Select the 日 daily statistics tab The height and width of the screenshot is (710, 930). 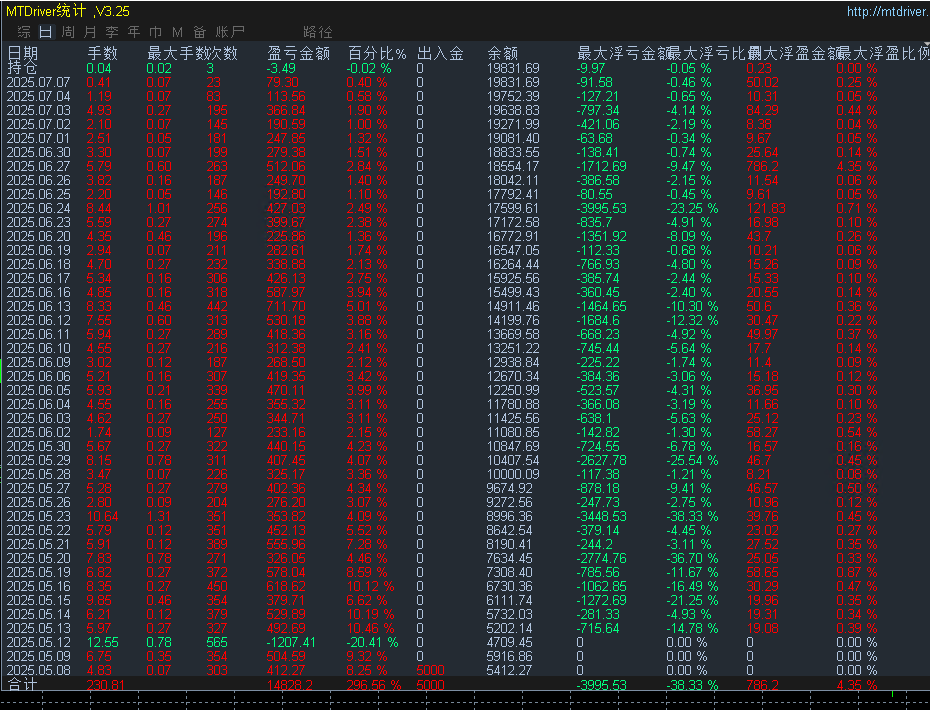tap(45, 32)
